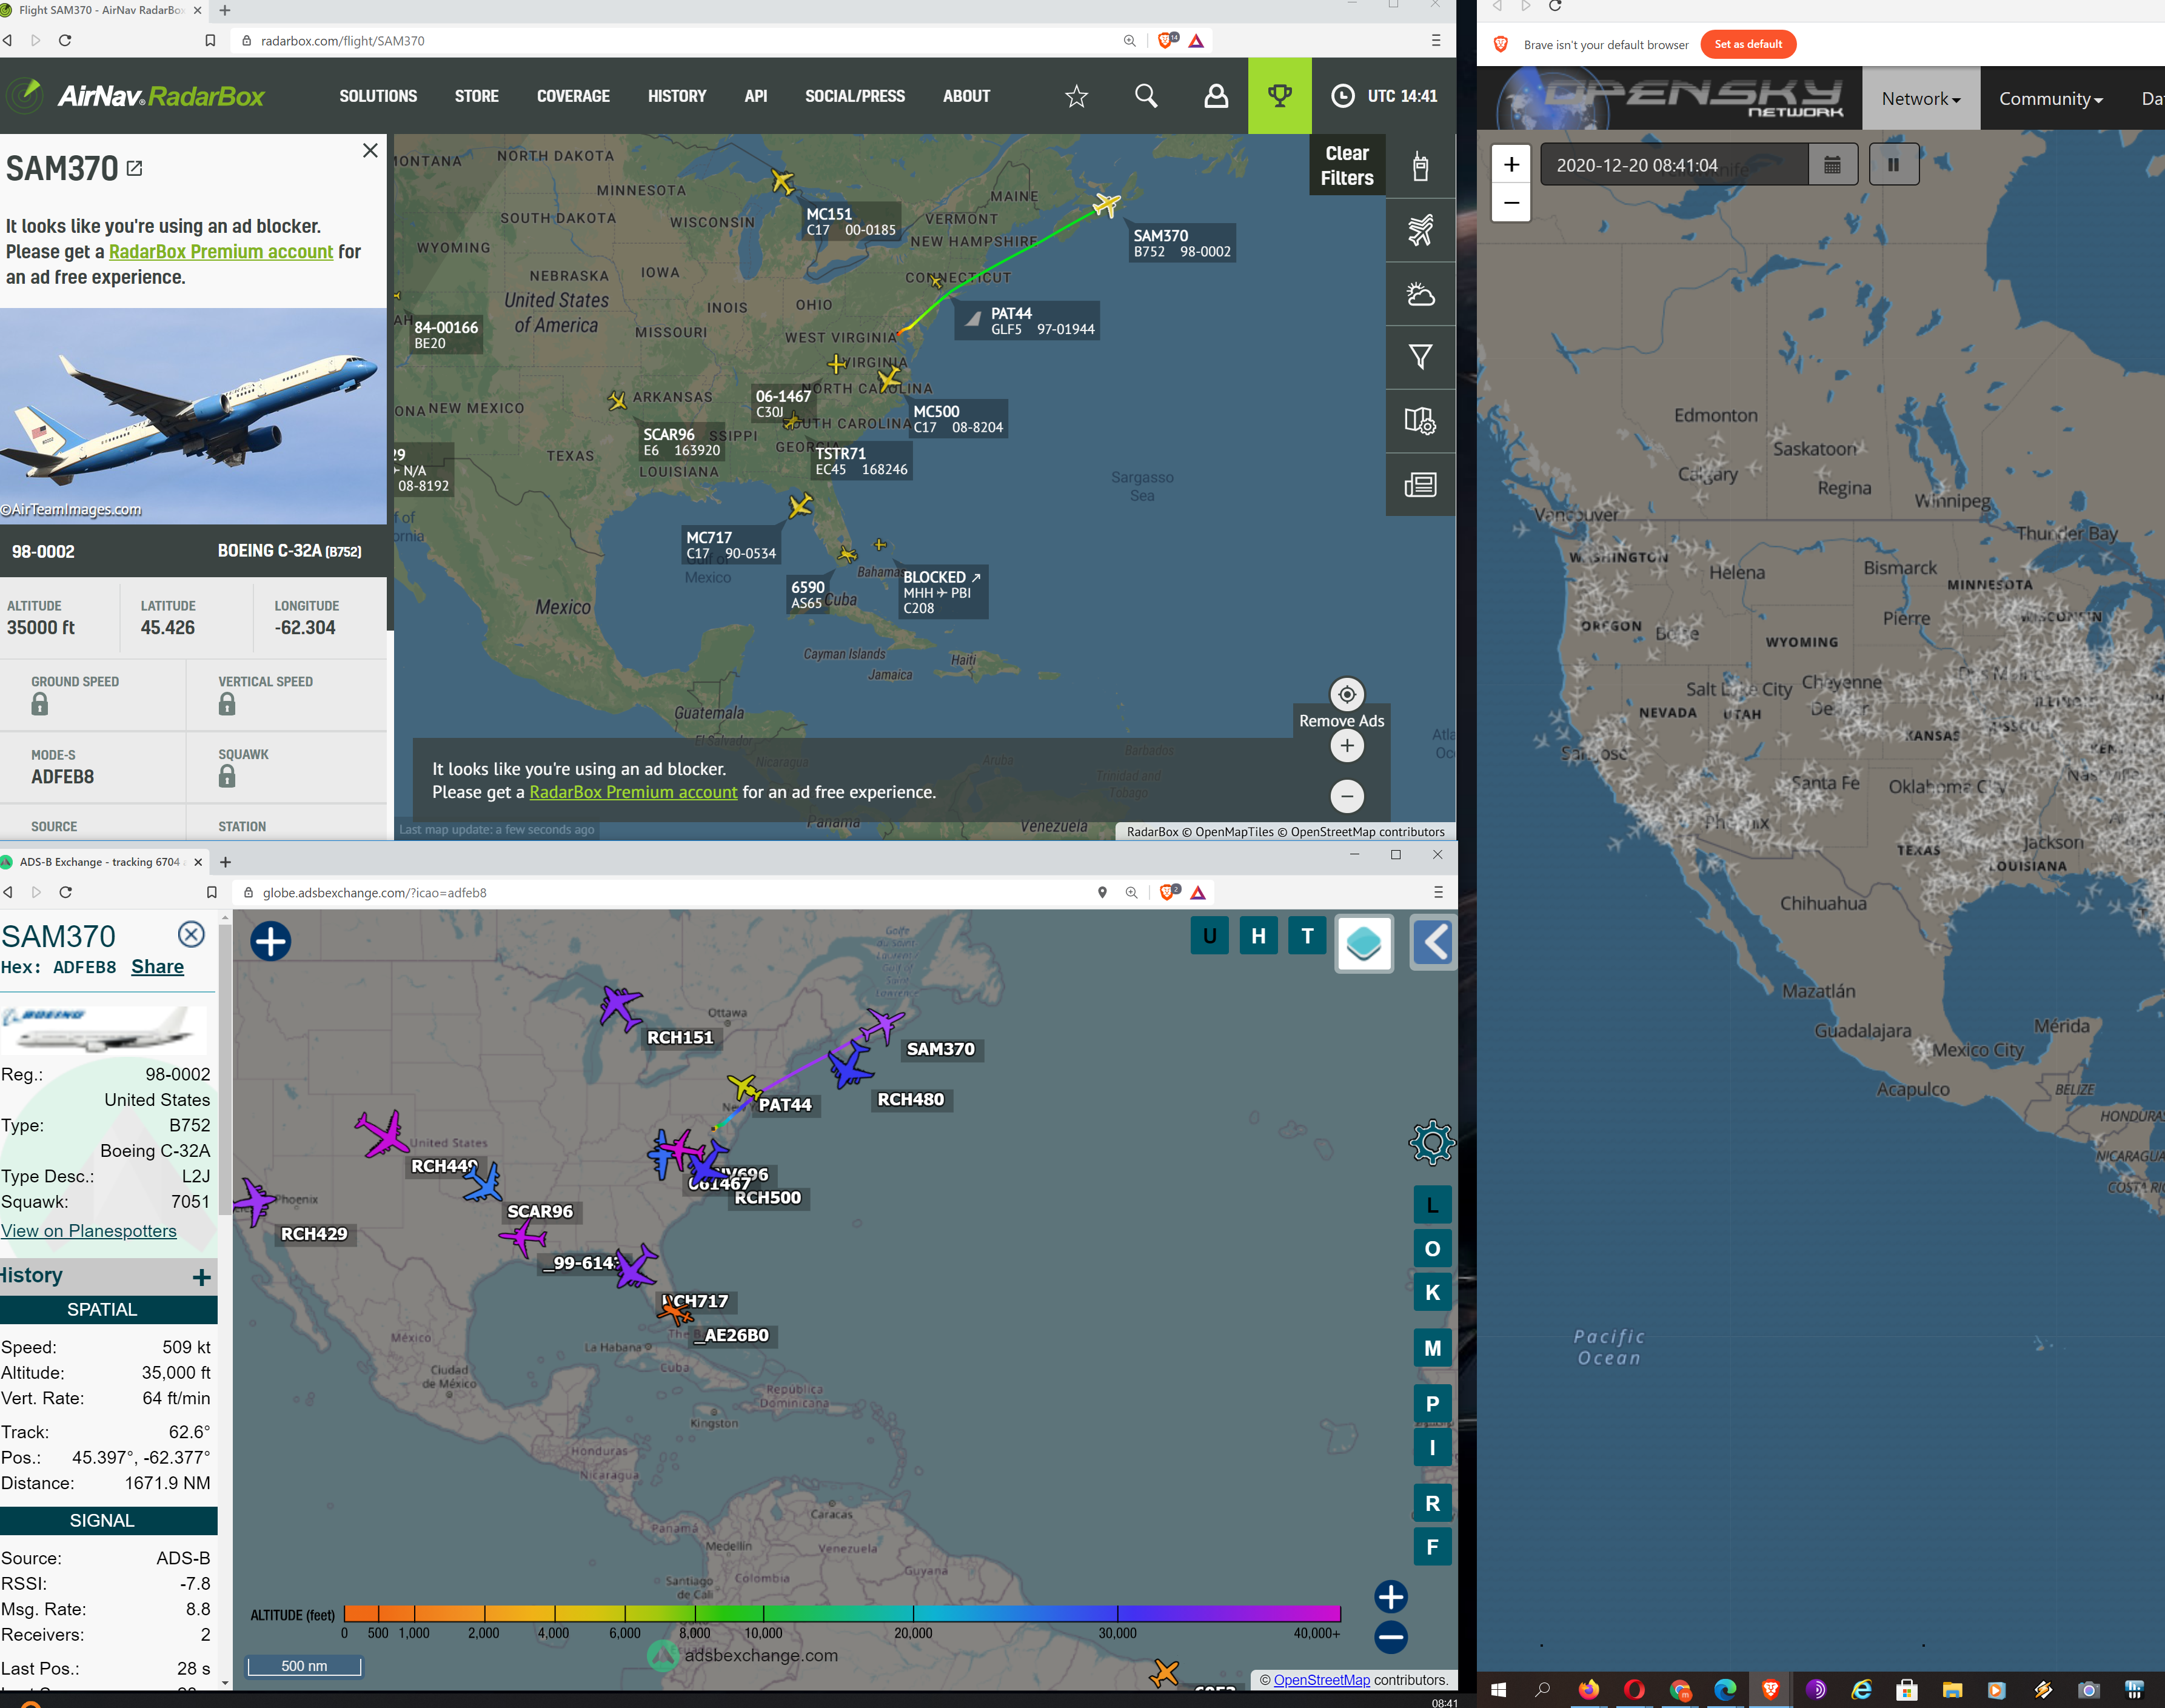Open the SOCIAL/PRESS menu in RadarBox
The height and width of the screenshot is (1708, 2165).
click(x=855, y=96)
